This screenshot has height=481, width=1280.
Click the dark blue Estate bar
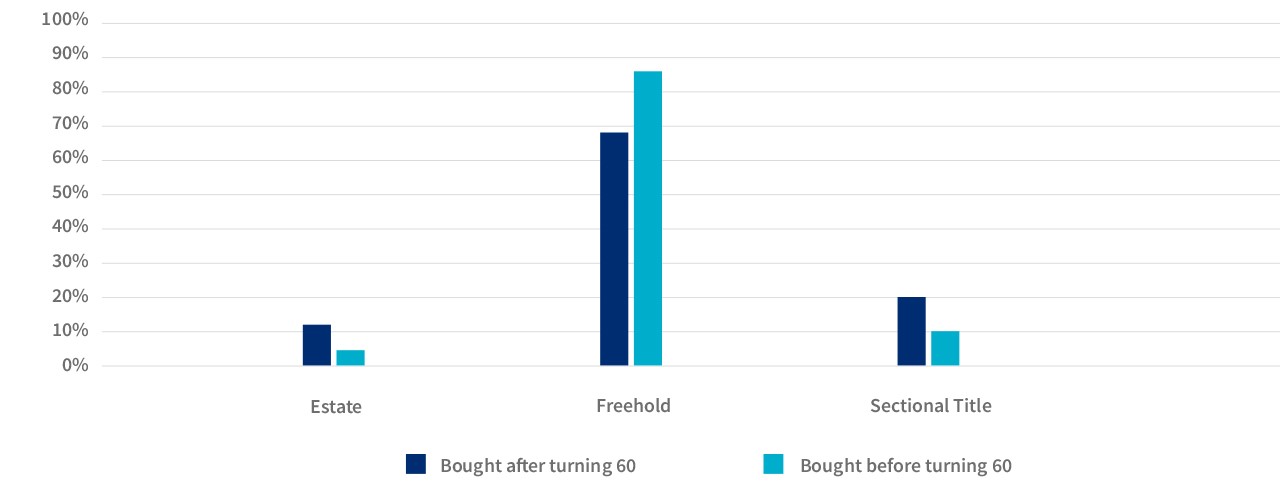coord(317,345)
